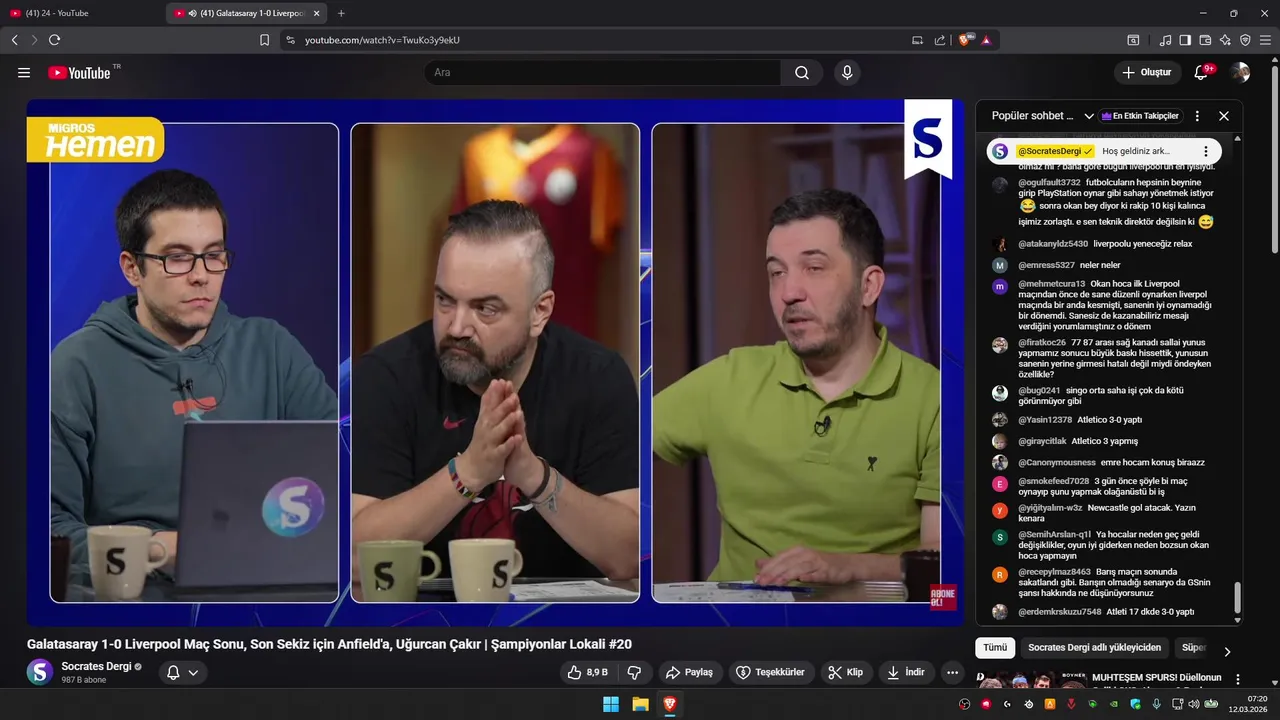Like the video with 8,9 B

coord(587,673)
